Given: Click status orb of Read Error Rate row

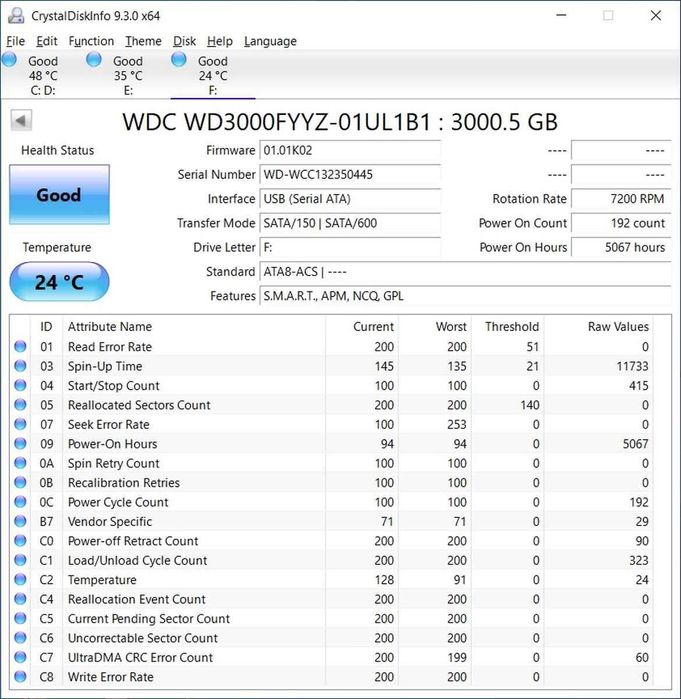Looking at the screenshot, I should point(20,346).
